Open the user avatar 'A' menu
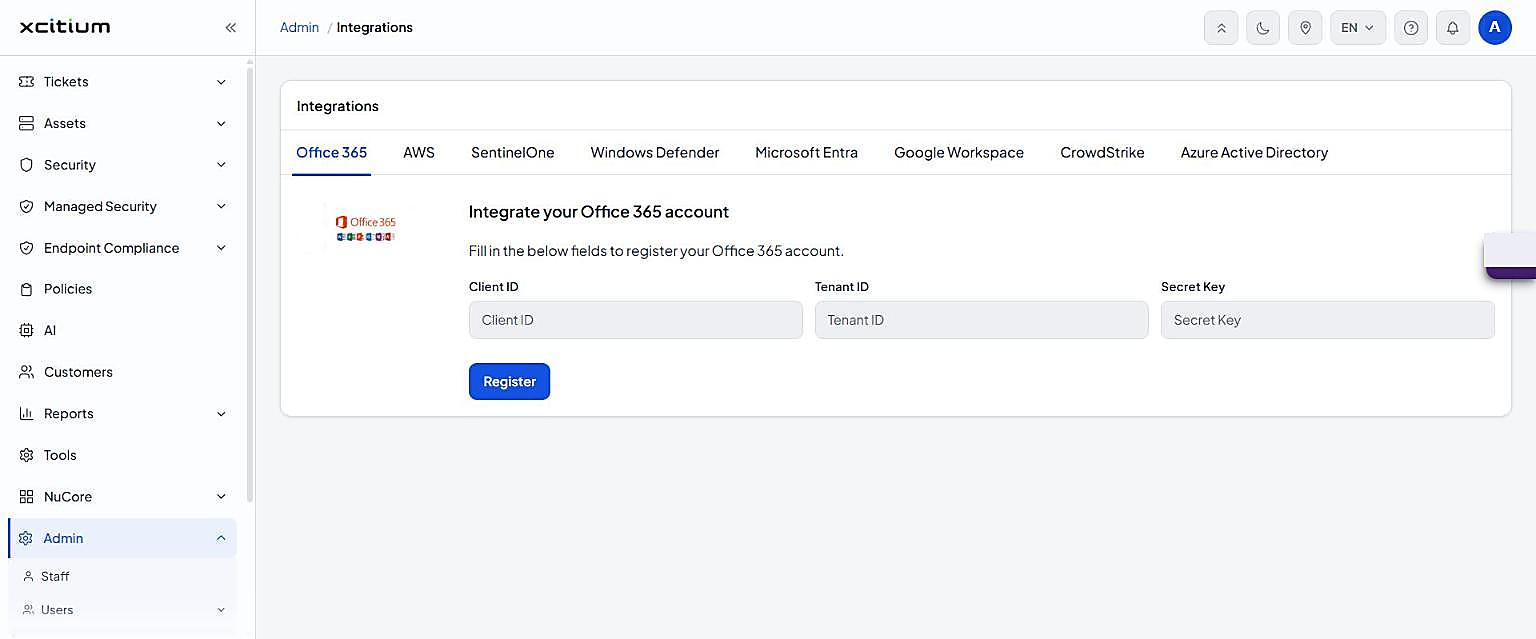The width and height of the screenshot is (1536, 639). (1495, 28)
